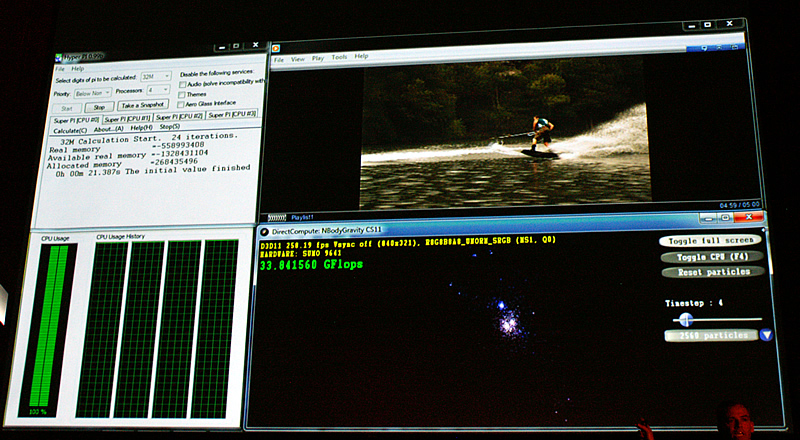800x440 pixels.
Task: Click the striped grip icon beside Playlist1
Action: 277,218
